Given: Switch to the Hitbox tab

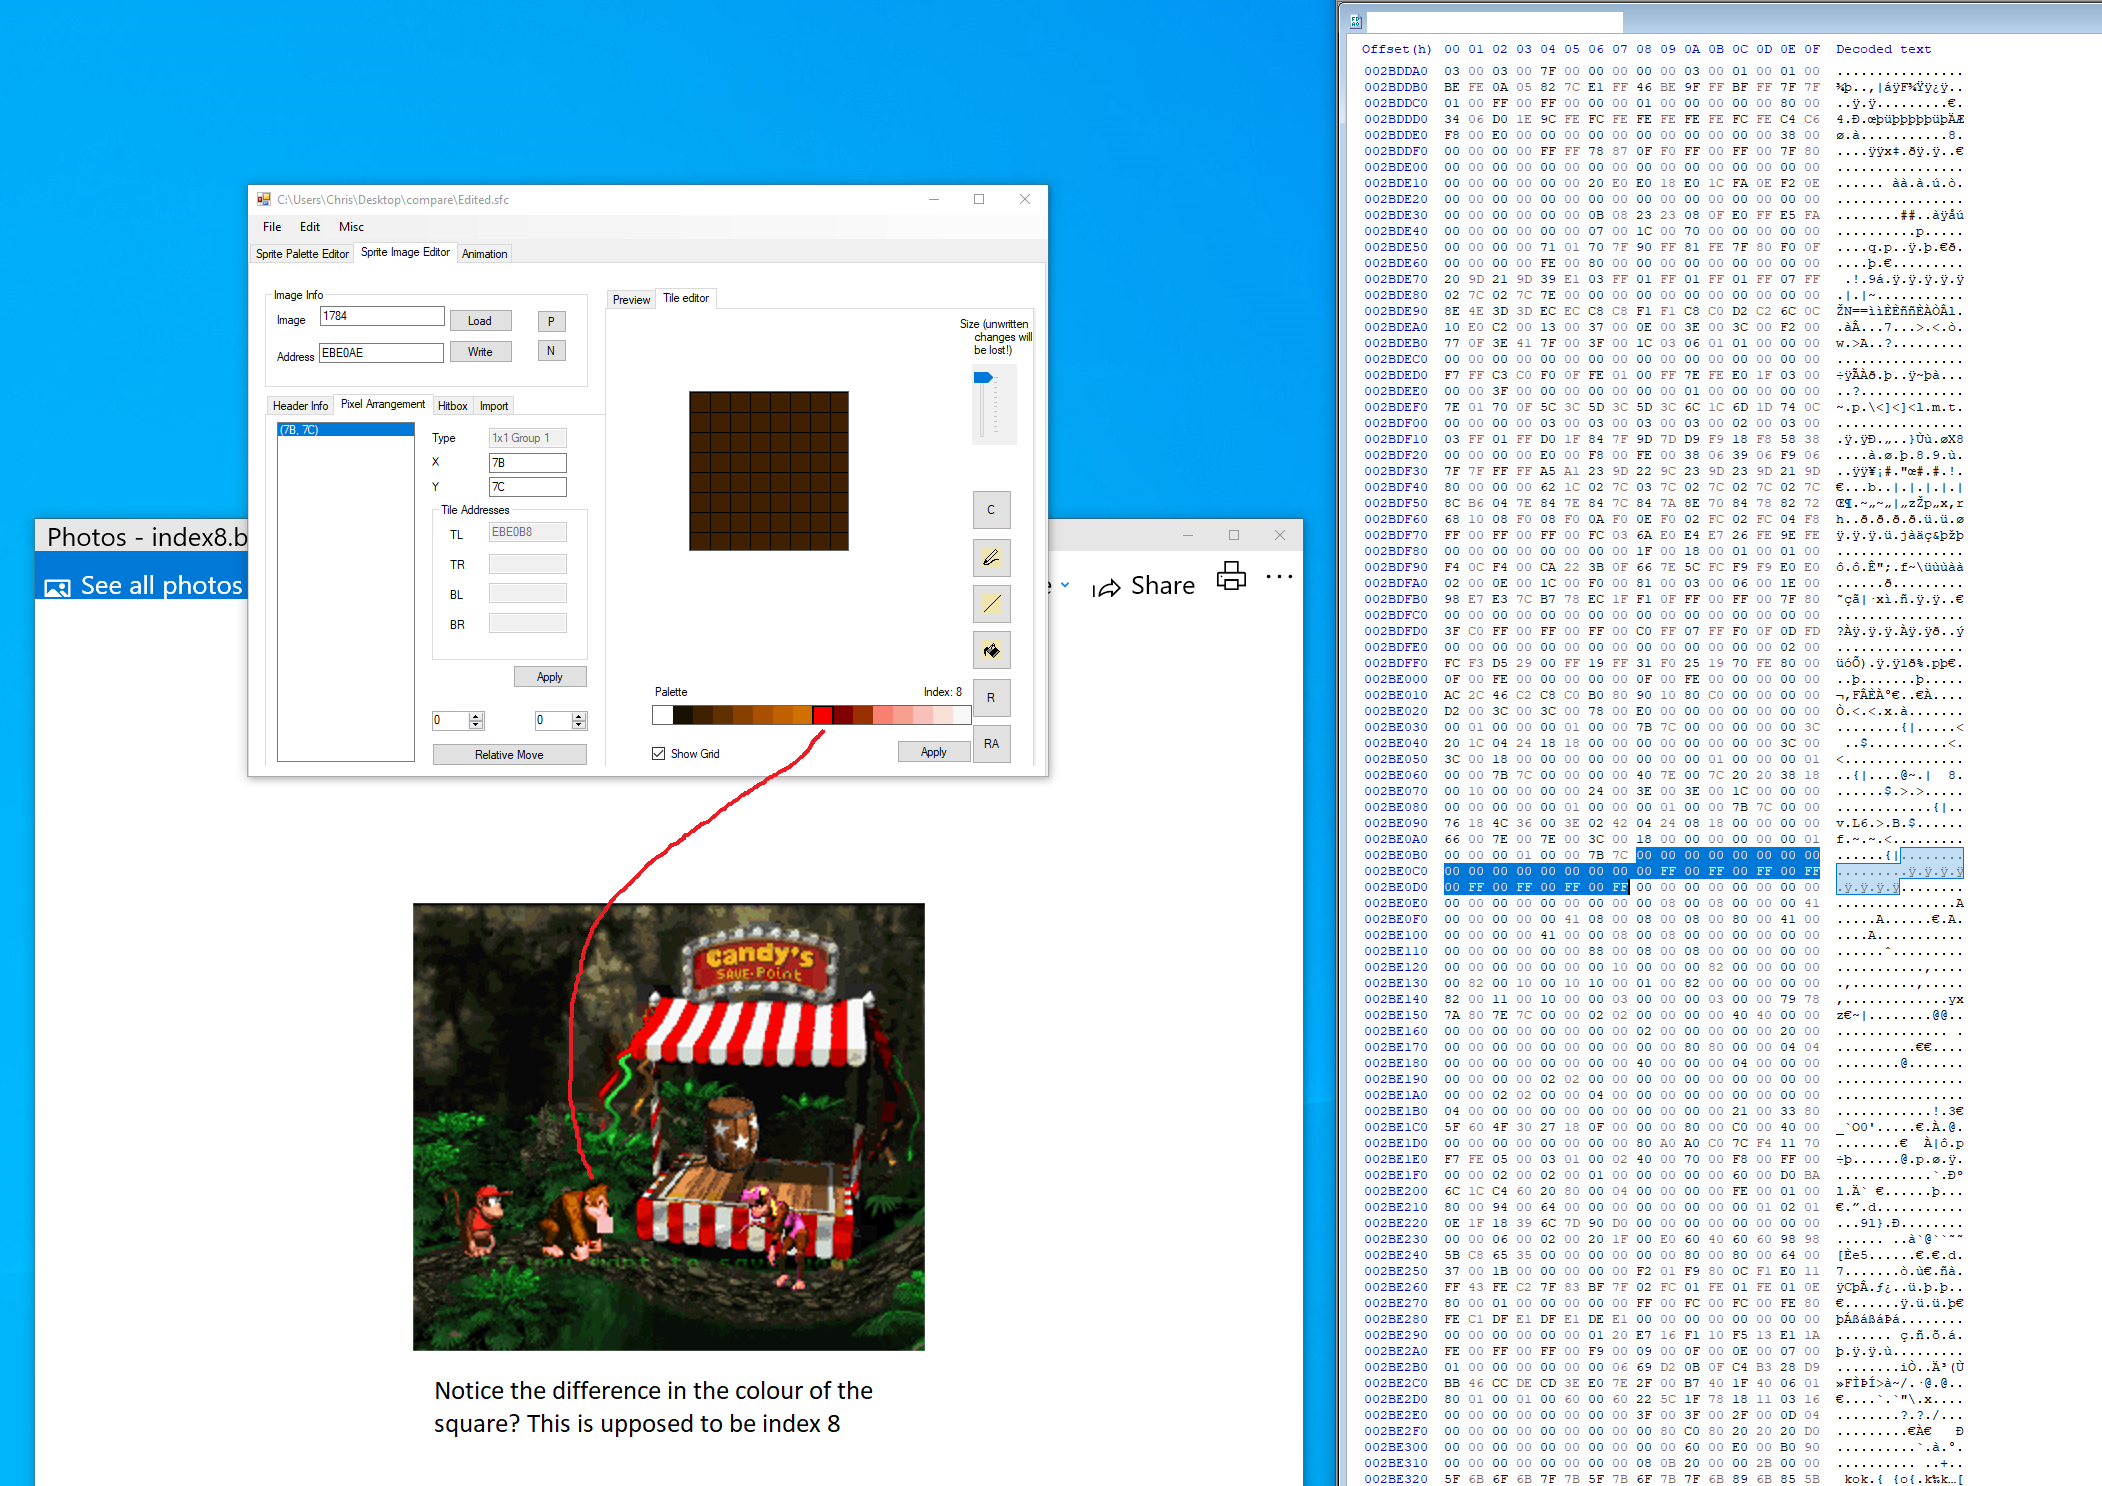Looking at the screenshot, I should click(452, 406).
